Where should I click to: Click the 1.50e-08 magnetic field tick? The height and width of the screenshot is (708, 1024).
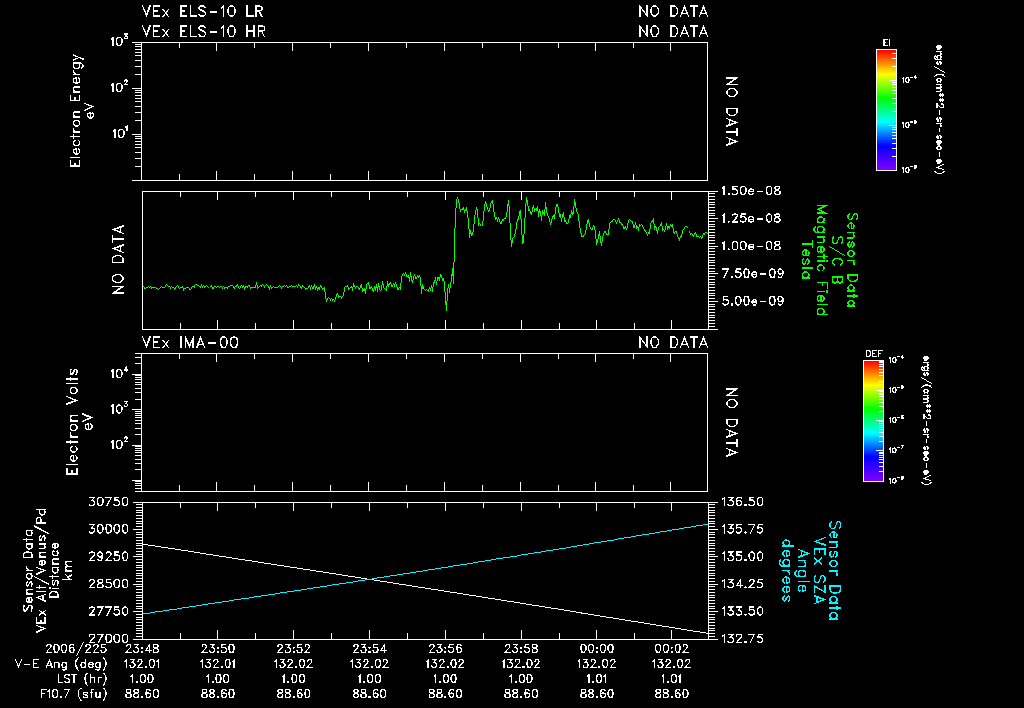[x=750, y=191]
